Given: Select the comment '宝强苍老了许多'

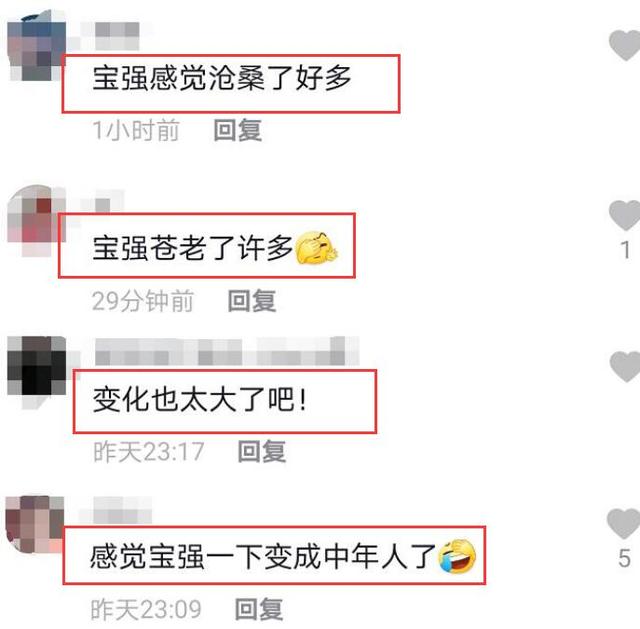Looking at the screenshot, I should [193, 247].
